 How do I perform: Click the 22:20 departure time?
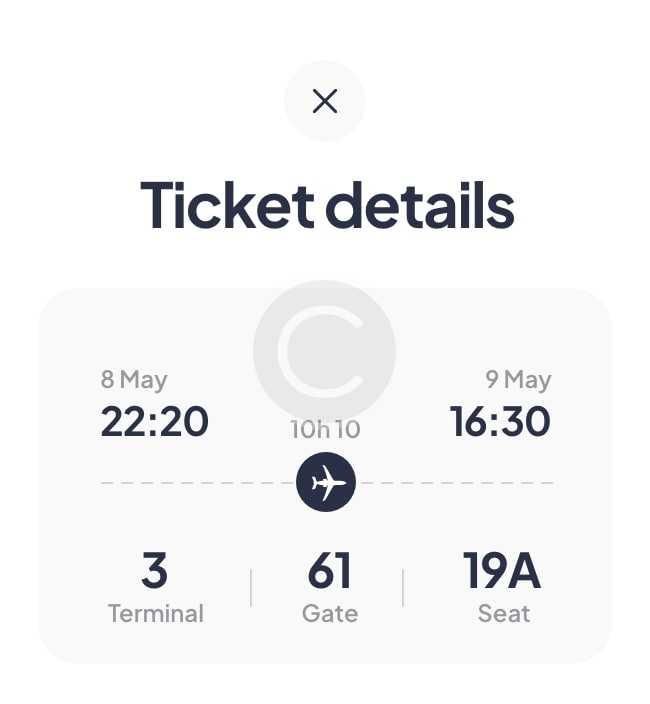(155, 422)
